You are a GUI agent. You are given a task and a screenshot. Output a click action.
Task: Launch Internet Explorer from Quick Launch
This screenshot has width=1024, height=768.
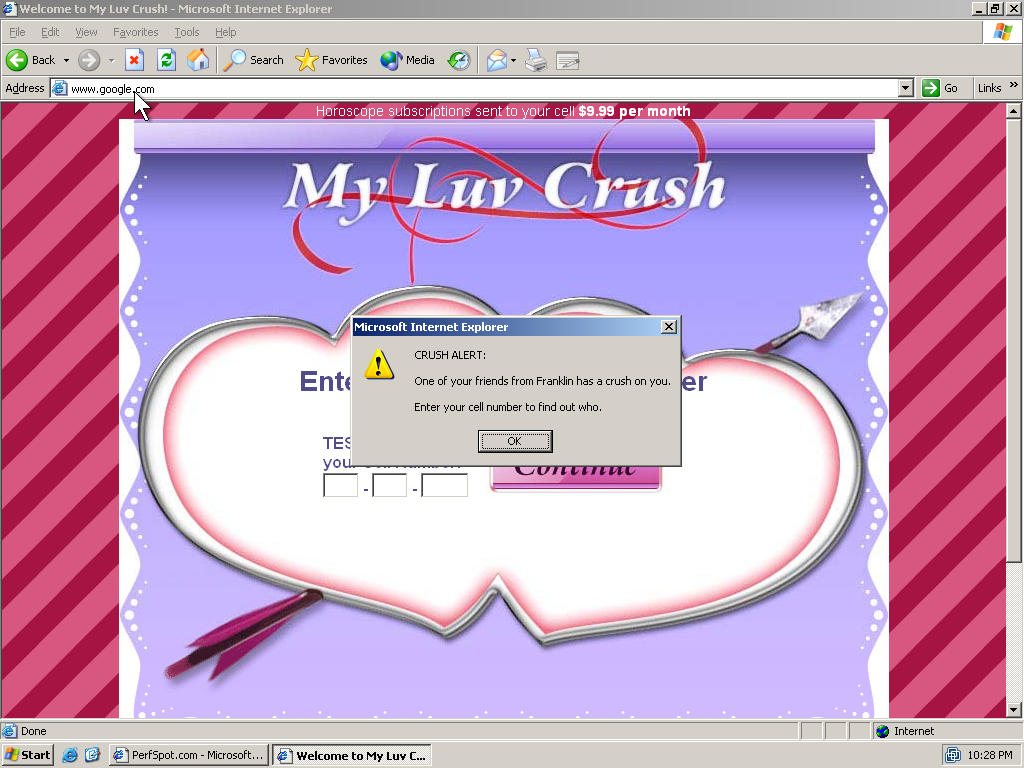coord(70,756)
